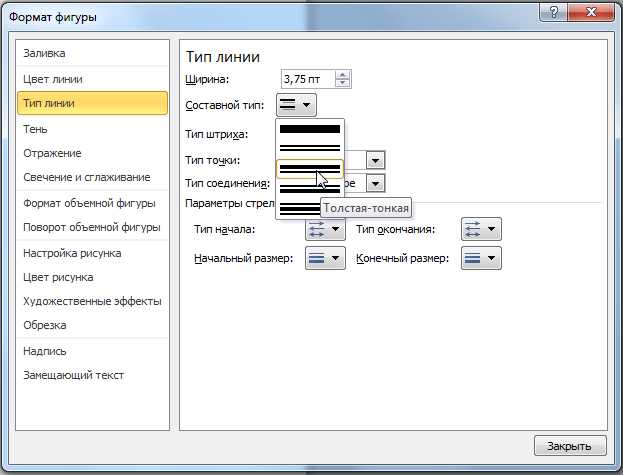Open the Тип окончания arrow dropdown

tap(481, 229)
